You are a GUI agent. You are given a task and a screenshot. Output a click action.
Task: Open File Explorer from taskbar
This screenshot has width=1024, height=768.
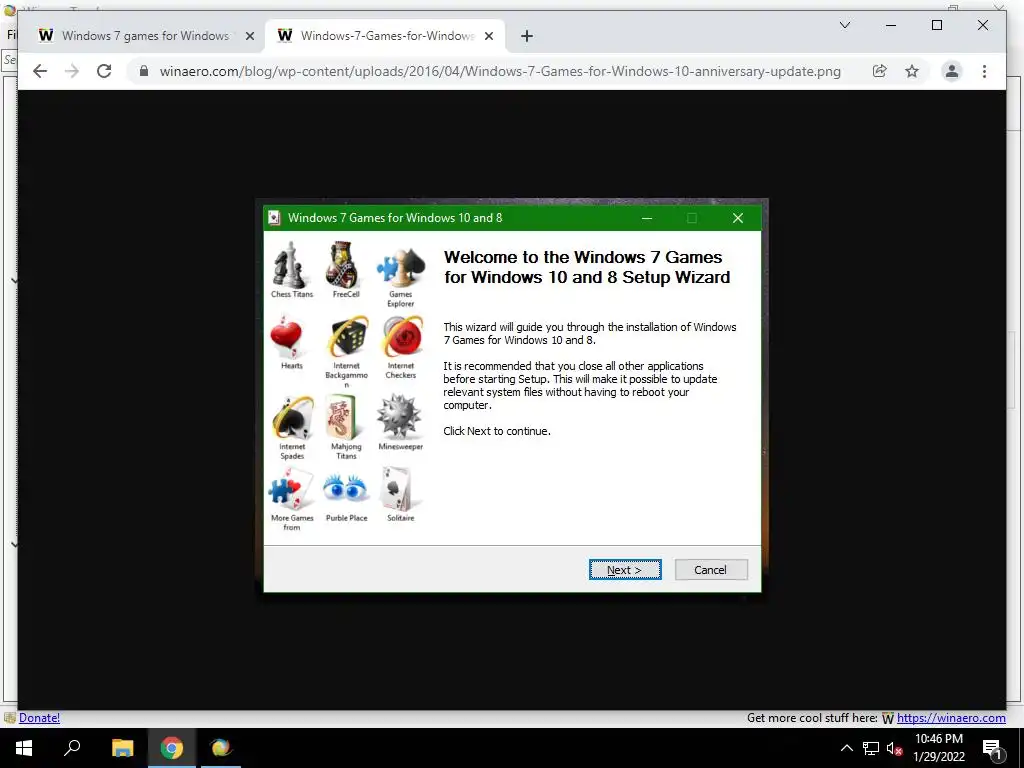(x=122, y=748)
